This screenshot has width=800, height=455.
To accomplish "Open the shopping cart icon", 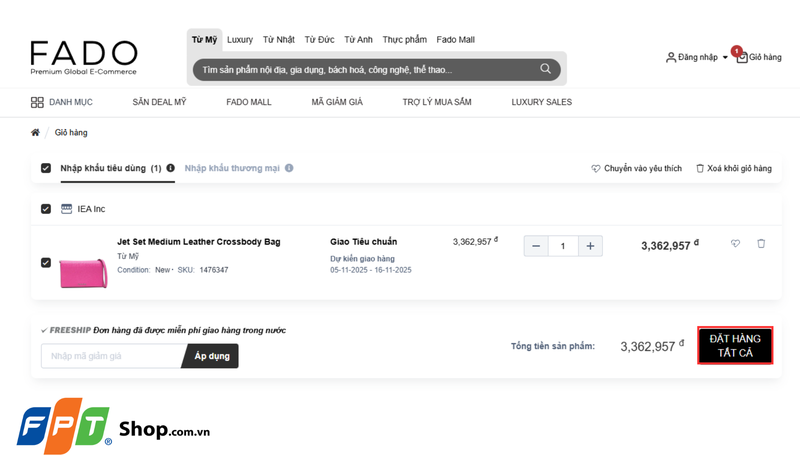I will [742, 57].
